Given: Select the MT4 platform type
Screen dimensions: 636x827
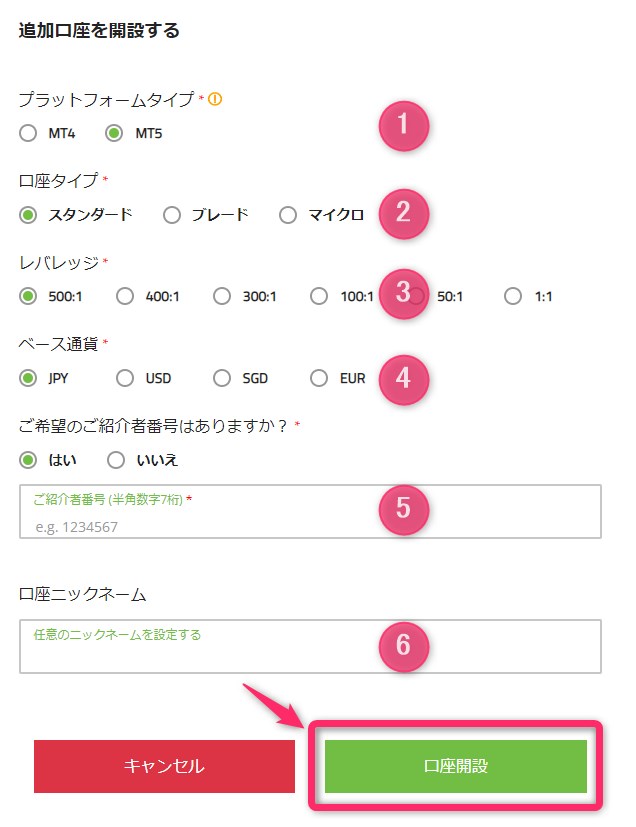Looking at the screenshot, I should point(27,131).
